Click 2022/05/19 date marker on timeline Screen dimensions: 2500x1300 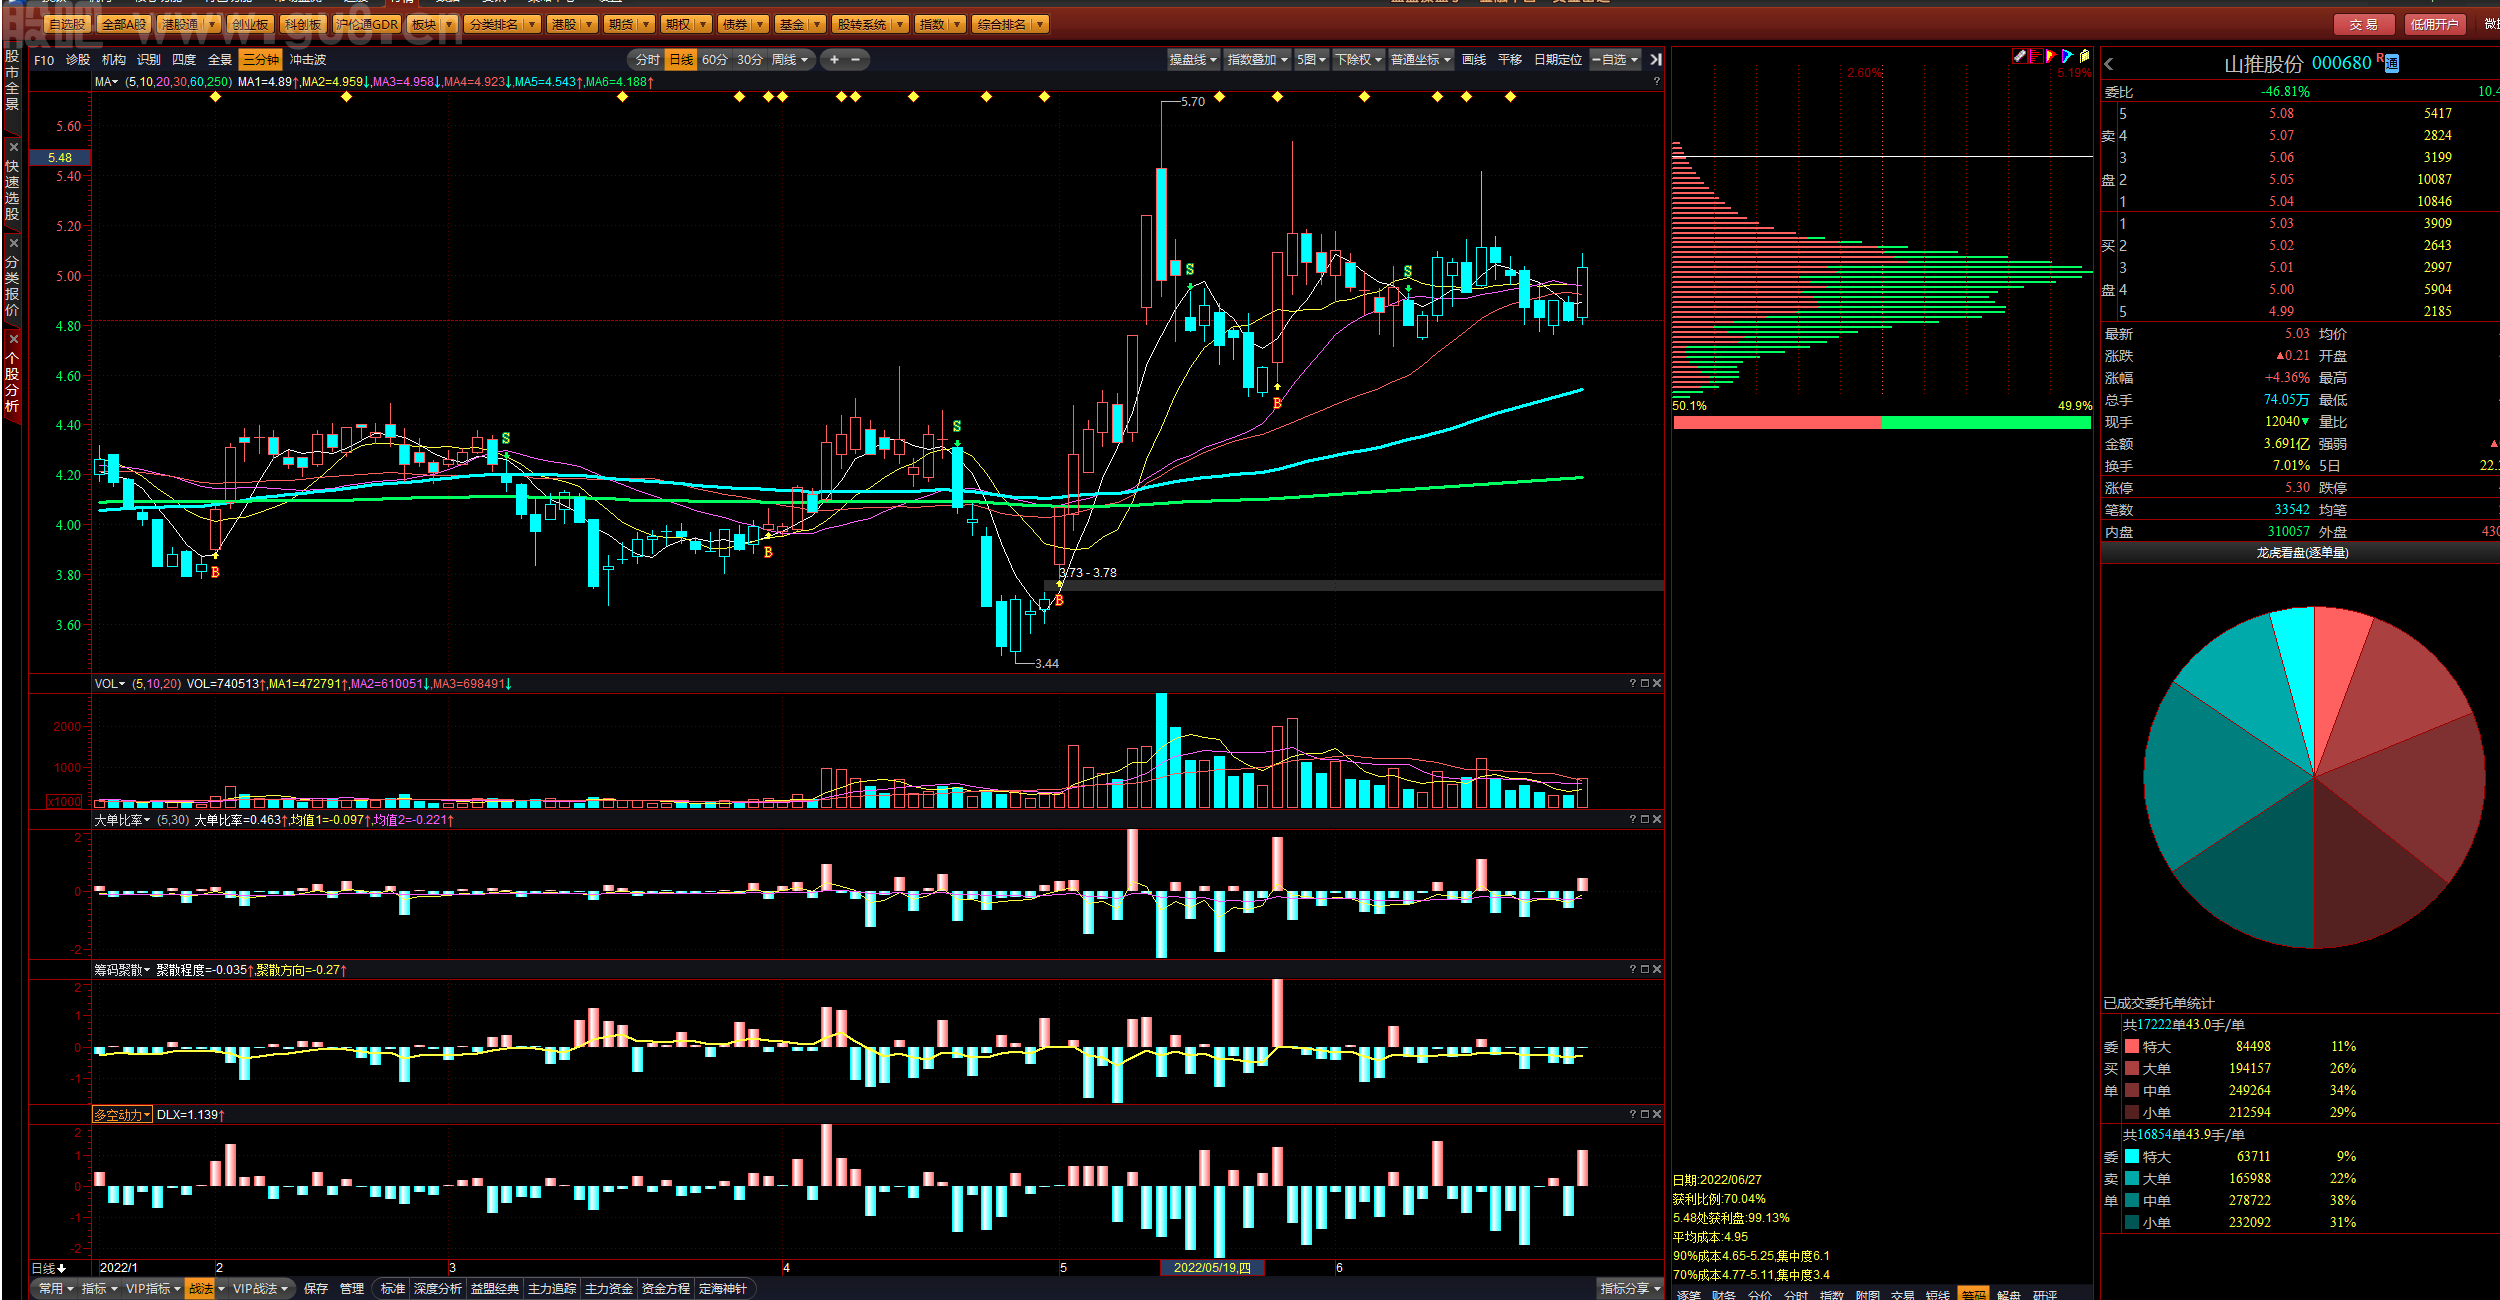point(1212,1267)
